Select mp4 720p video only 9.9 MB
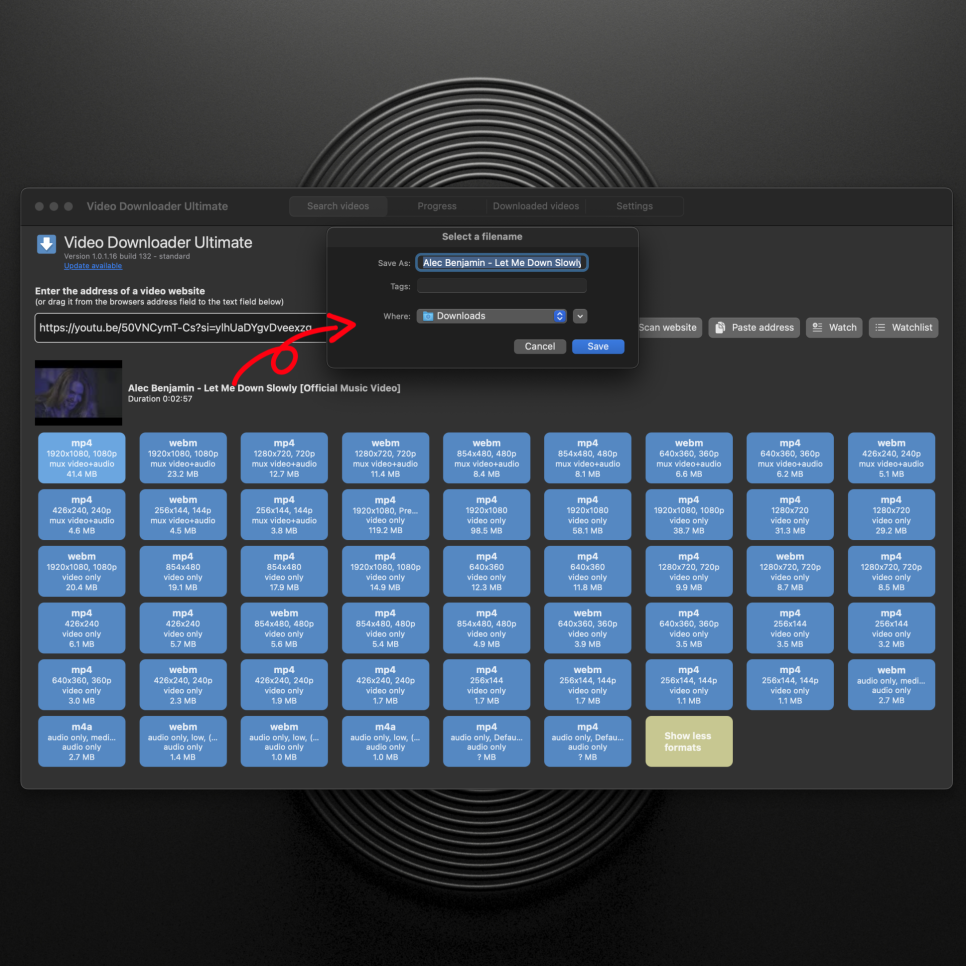966x966 pixels. click(689, 571)
